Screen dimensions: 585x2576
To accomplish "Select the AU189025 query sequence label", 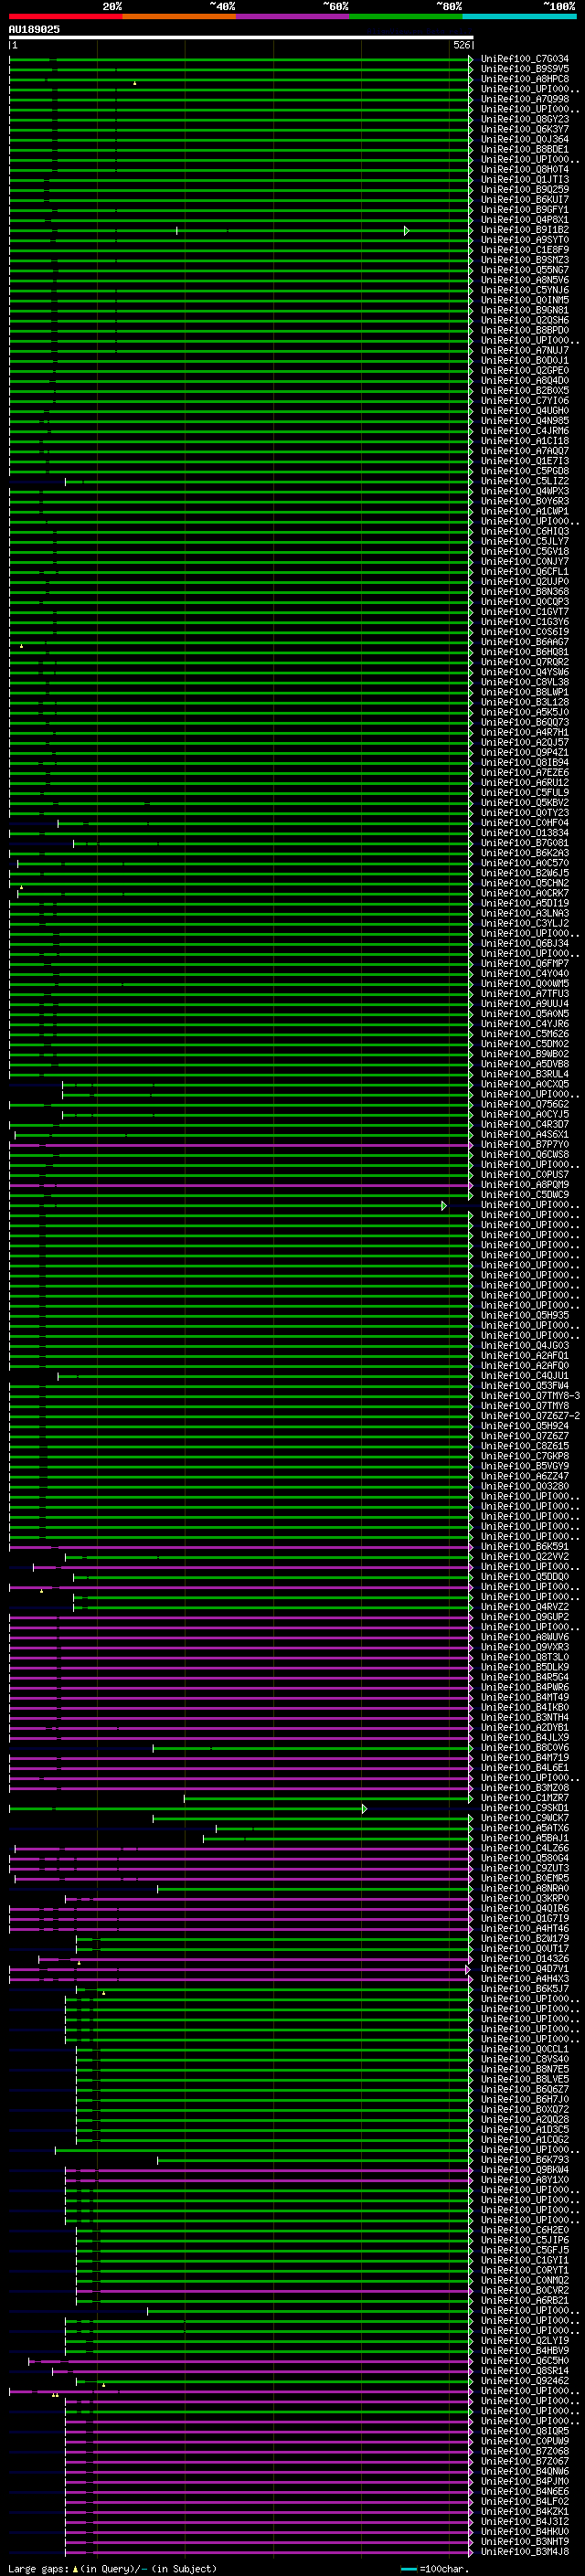I will click(34, 29).
